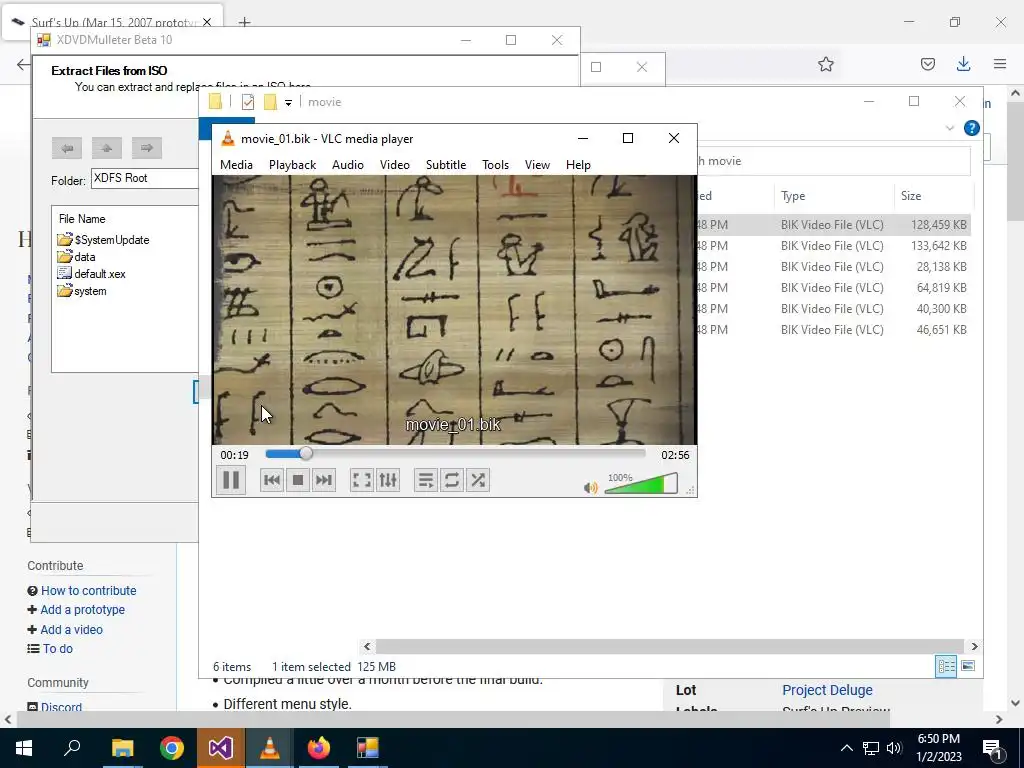
Task: Open File Explorer from the taskbar
Action: [122, 748]
